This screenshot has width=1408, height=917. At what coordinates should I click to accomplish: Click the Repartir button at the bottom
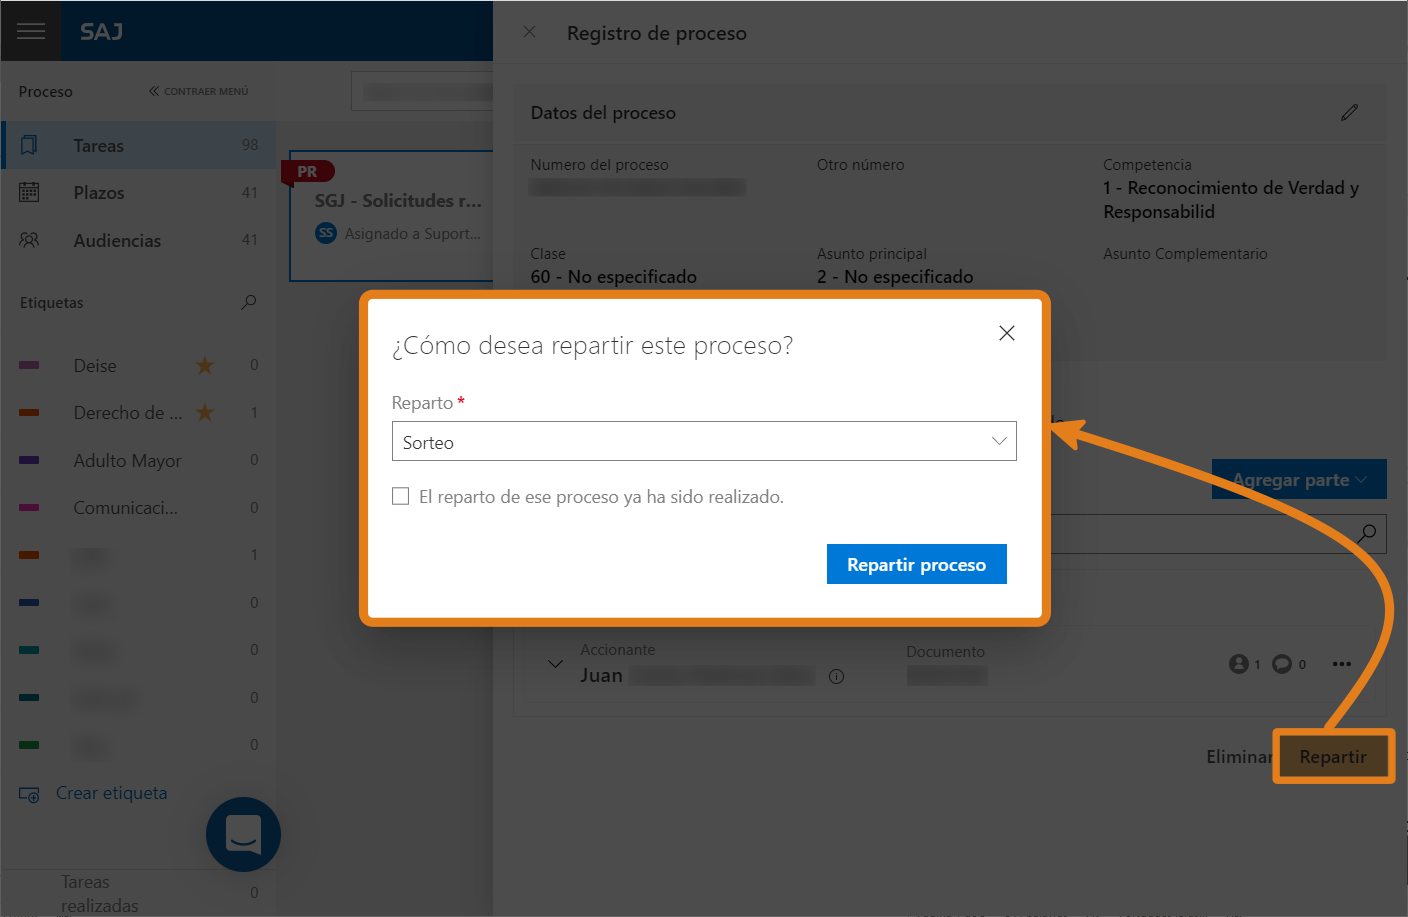[x=1333, y=756]
